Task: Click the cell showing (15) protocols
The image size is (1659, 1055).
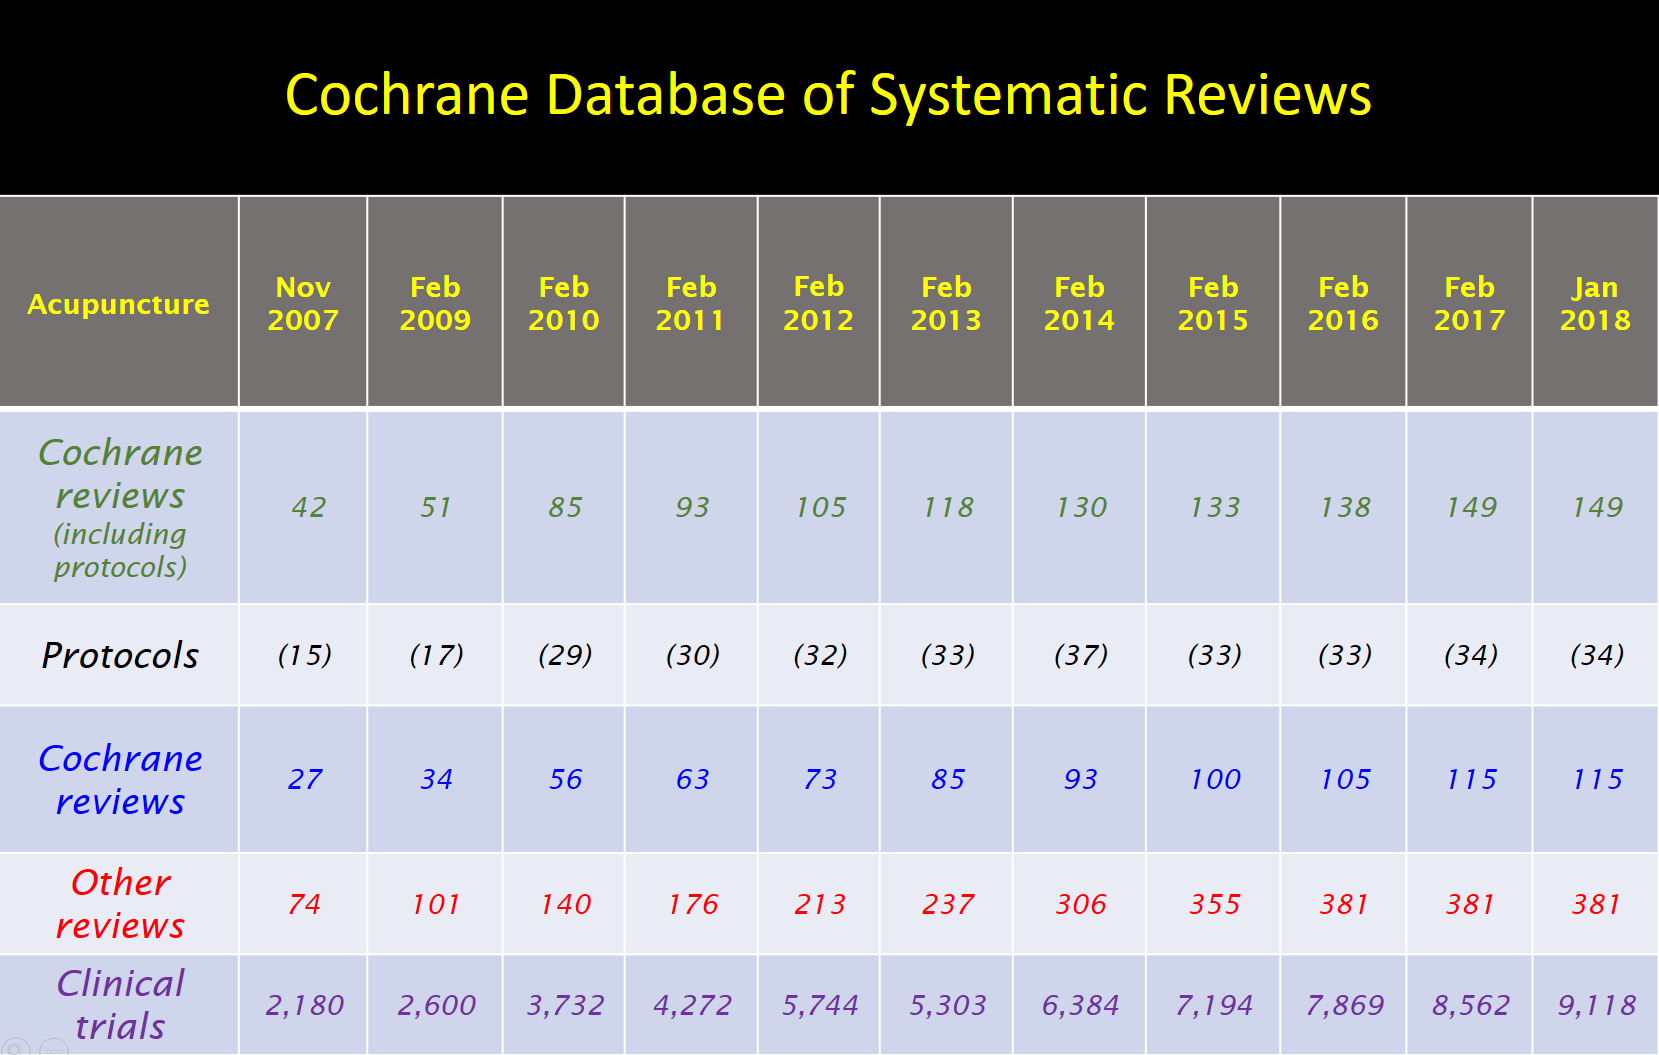Action: pyautogui.click(x=303, y=655)
